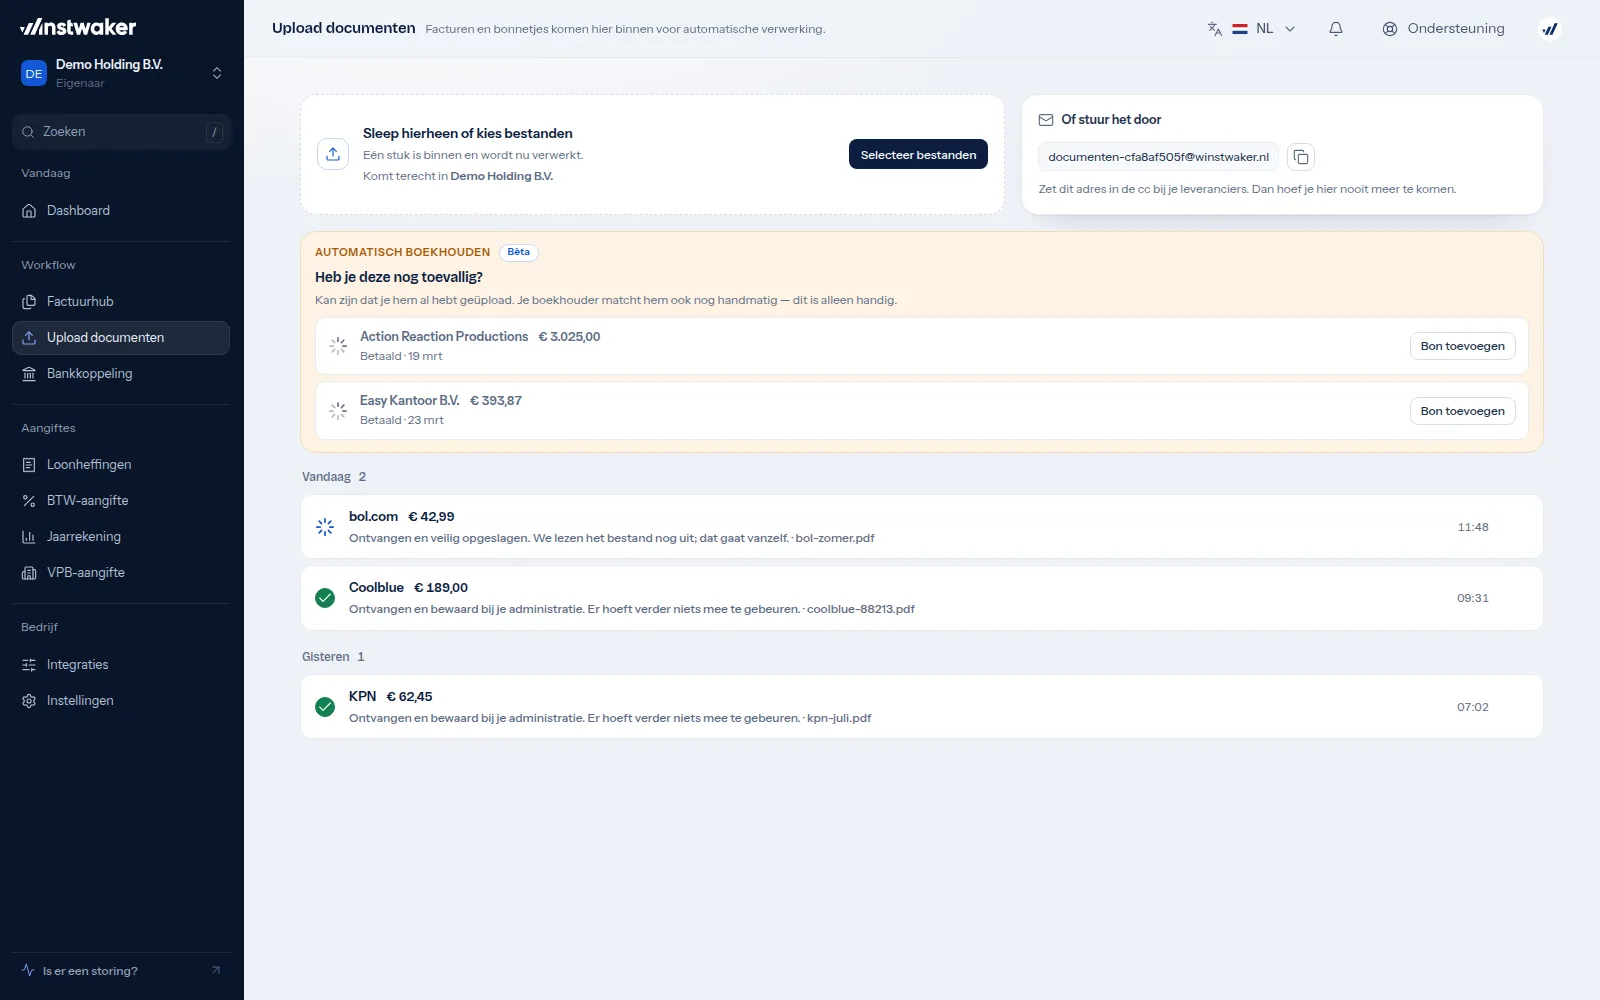The image size is (1600, 1000).
Task: Click the translate language icon
Action: (1215, 28)
